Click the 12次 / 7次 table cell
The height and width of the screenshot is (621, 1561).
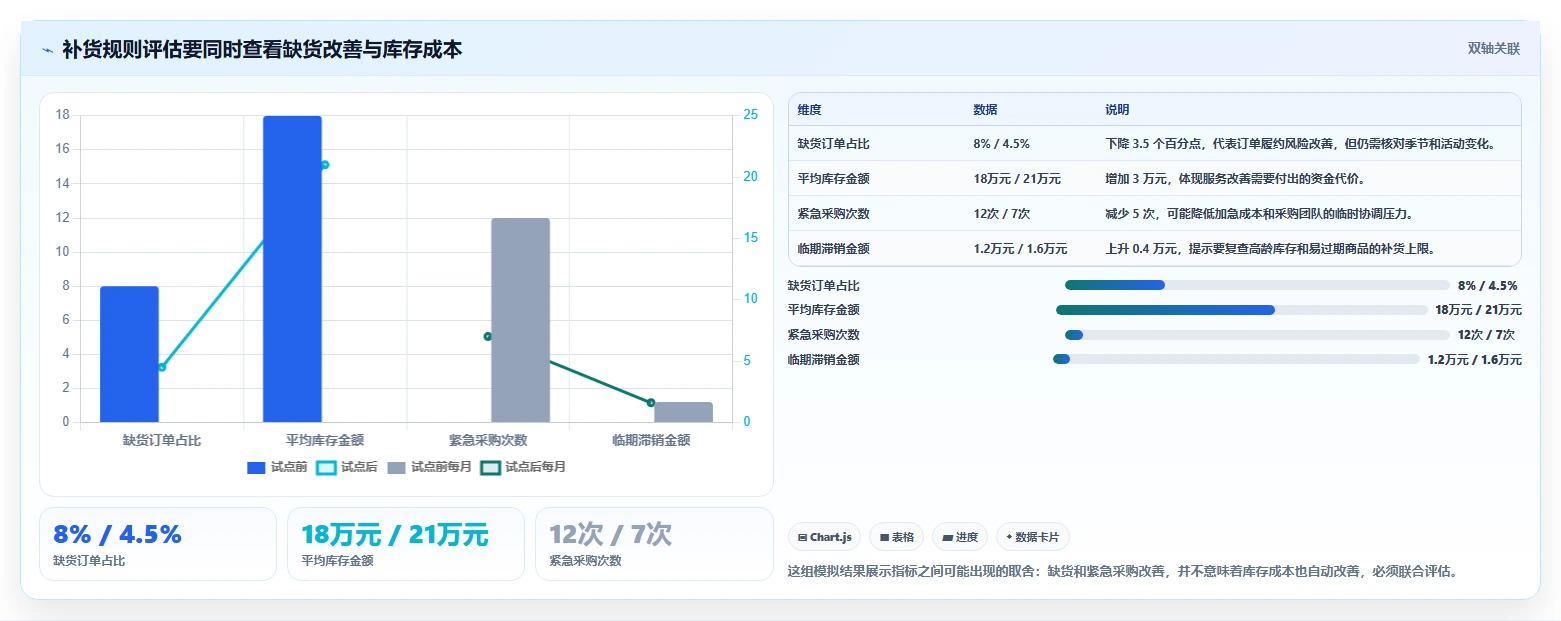(1002, 214)
